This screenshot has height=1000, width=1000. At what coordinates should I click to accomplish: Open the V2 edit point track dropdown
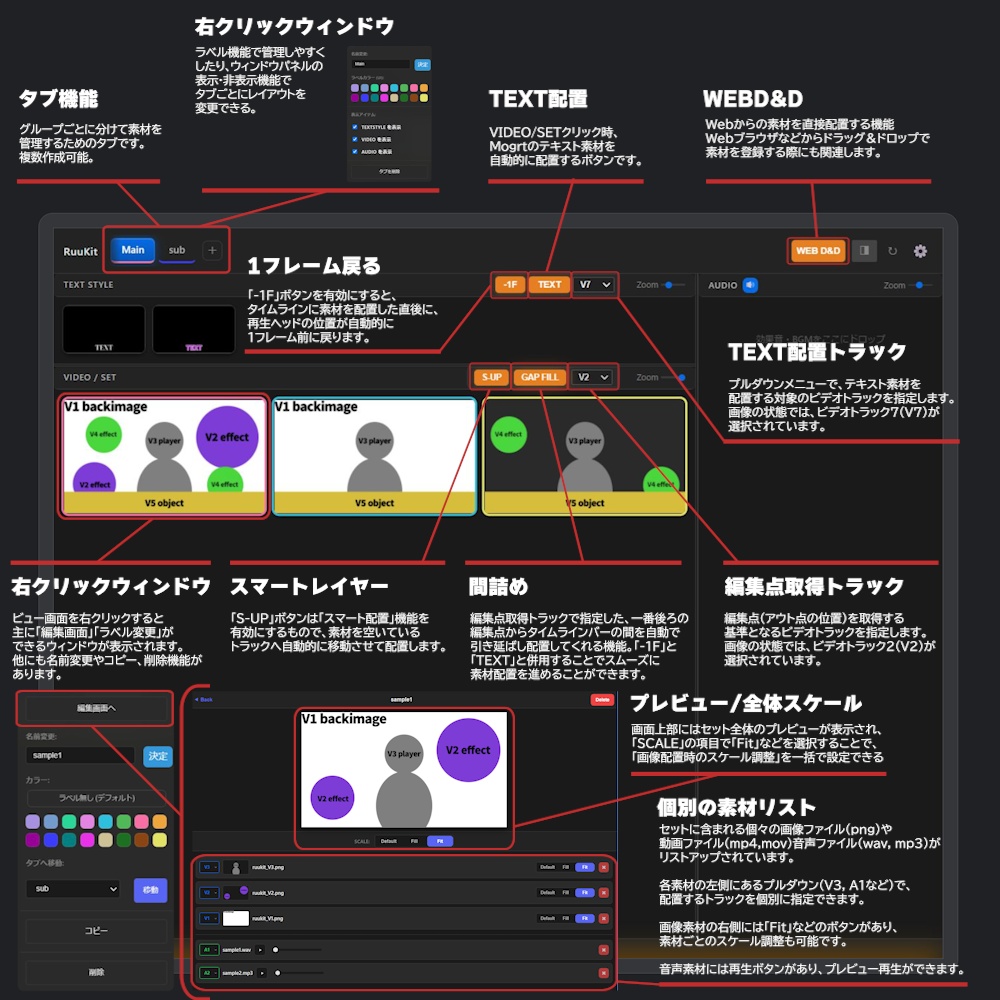point(593,377)
